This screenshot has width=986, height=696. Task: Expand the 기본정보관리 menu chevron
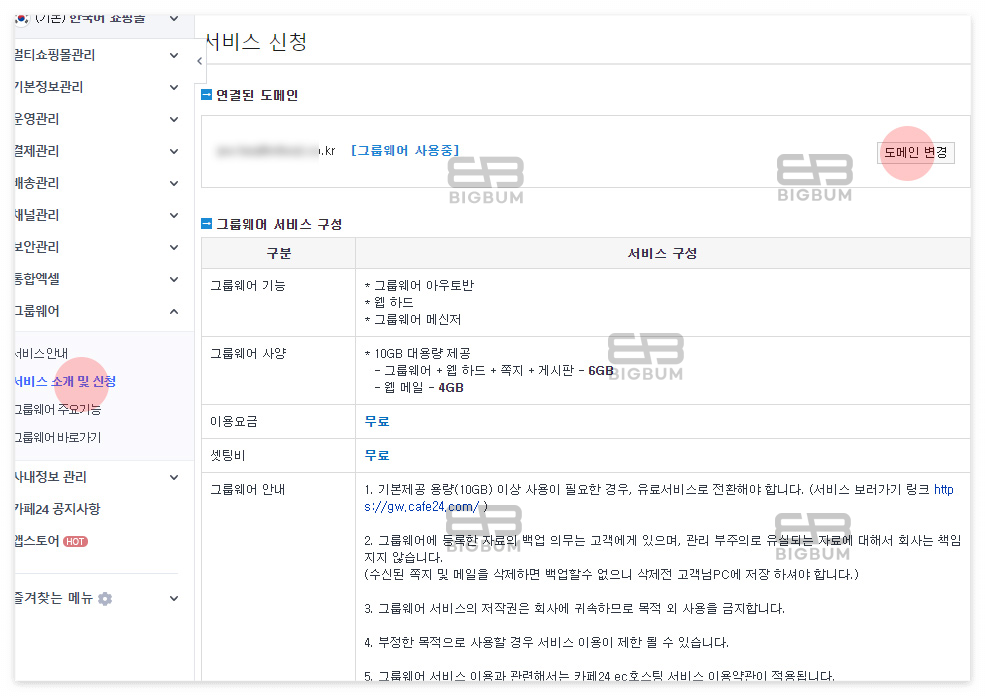pyautogui.click(x=174, y=87)
